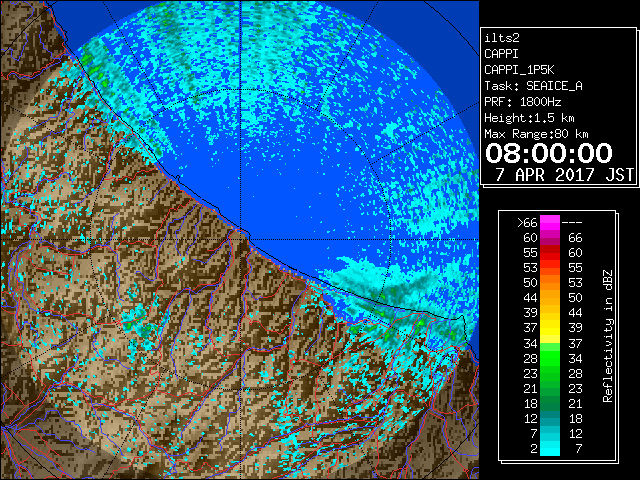Click the '44' lower label in the 44–50 row
Screen dimensions: 640x480
coord(531,298)
